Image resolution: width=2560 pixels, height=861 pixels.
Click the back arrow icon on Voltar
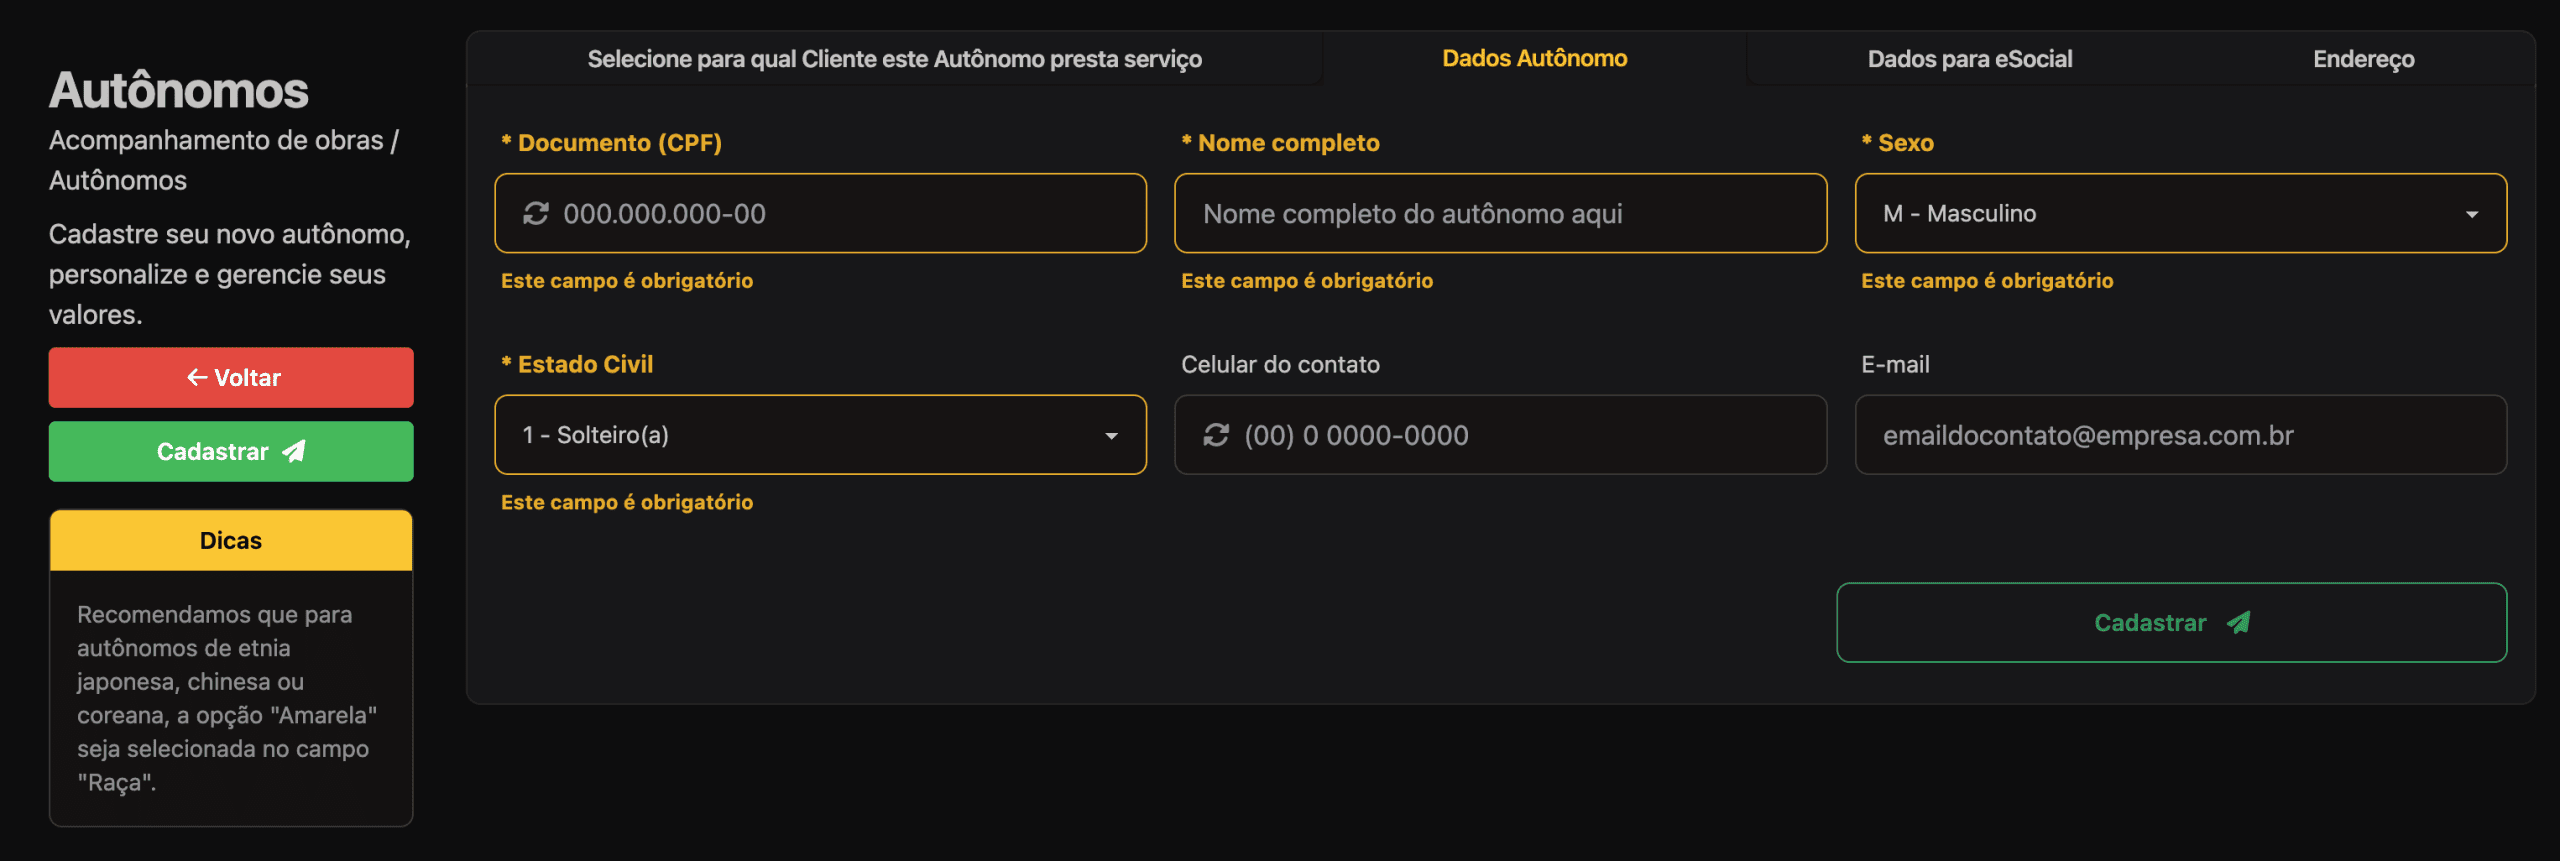[197, 378]
